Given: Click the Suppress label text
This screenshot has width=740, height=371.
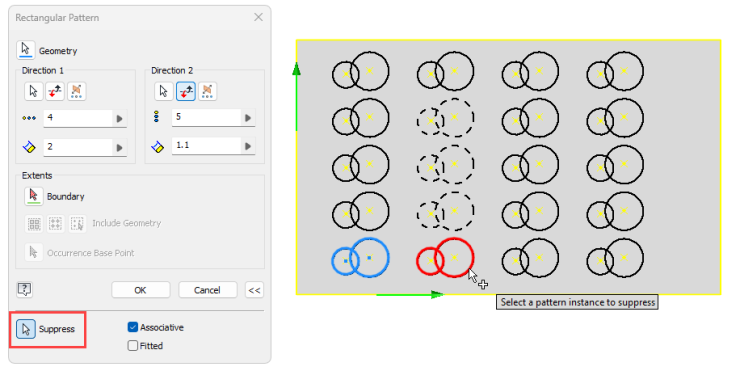Looking at the screenshot, I should [x=57, y=329].
